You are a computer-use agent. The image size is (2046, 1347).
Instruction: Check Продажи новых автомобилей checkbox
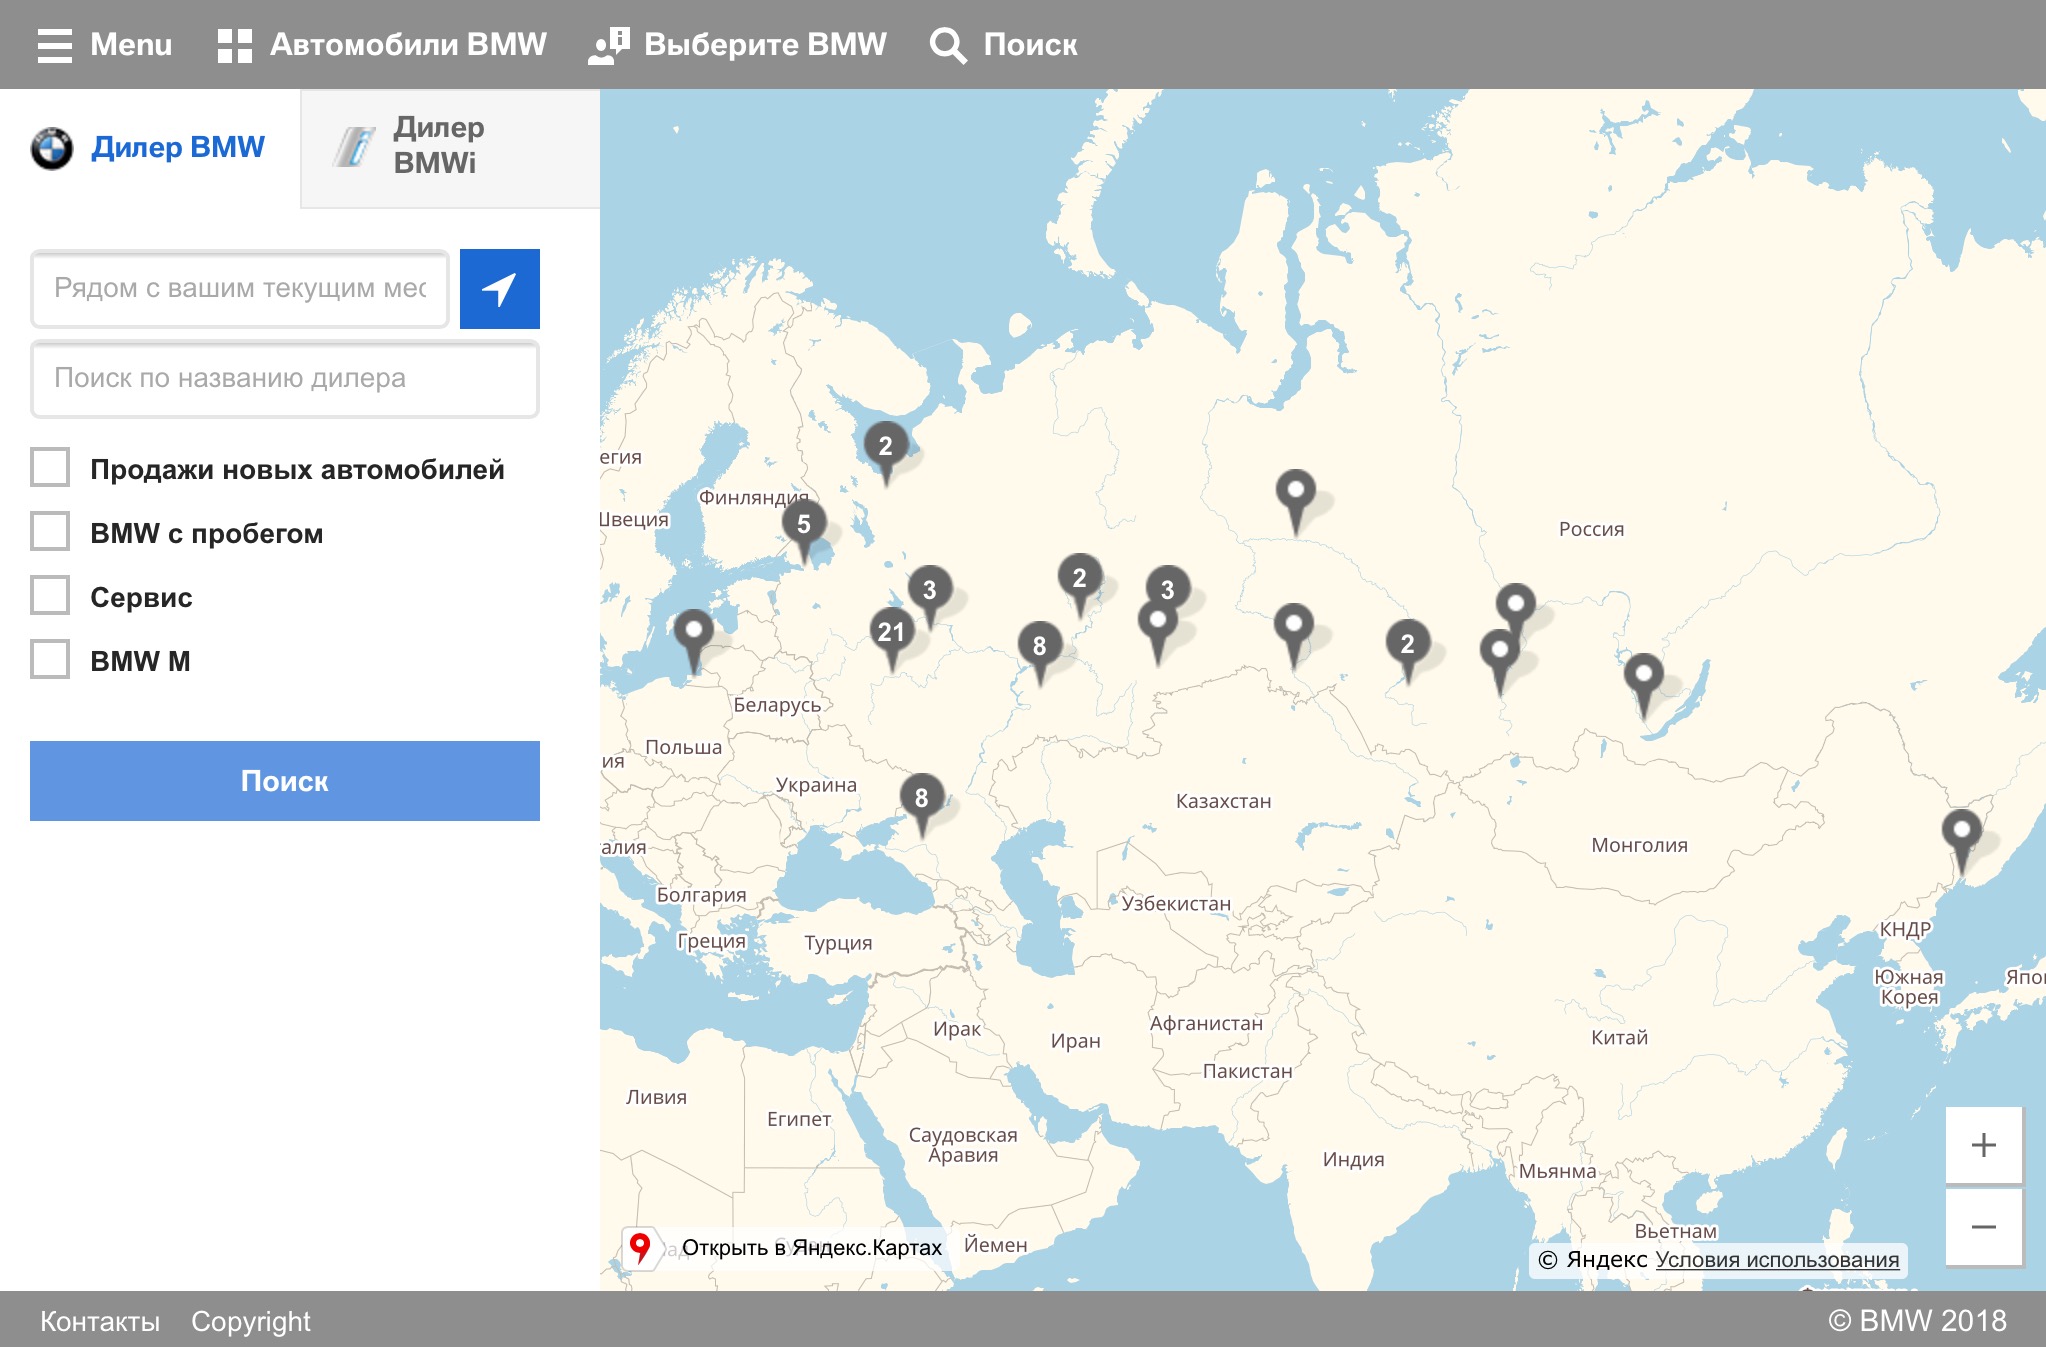coord(50,467)
